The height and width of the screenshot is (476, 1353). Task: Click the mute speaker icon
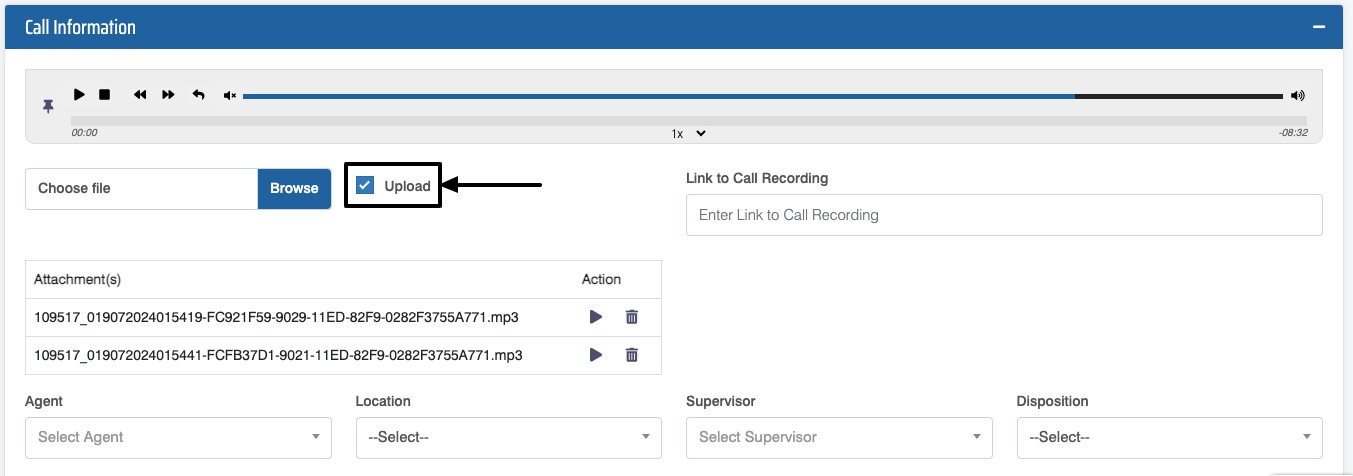[x=230, y=96]
